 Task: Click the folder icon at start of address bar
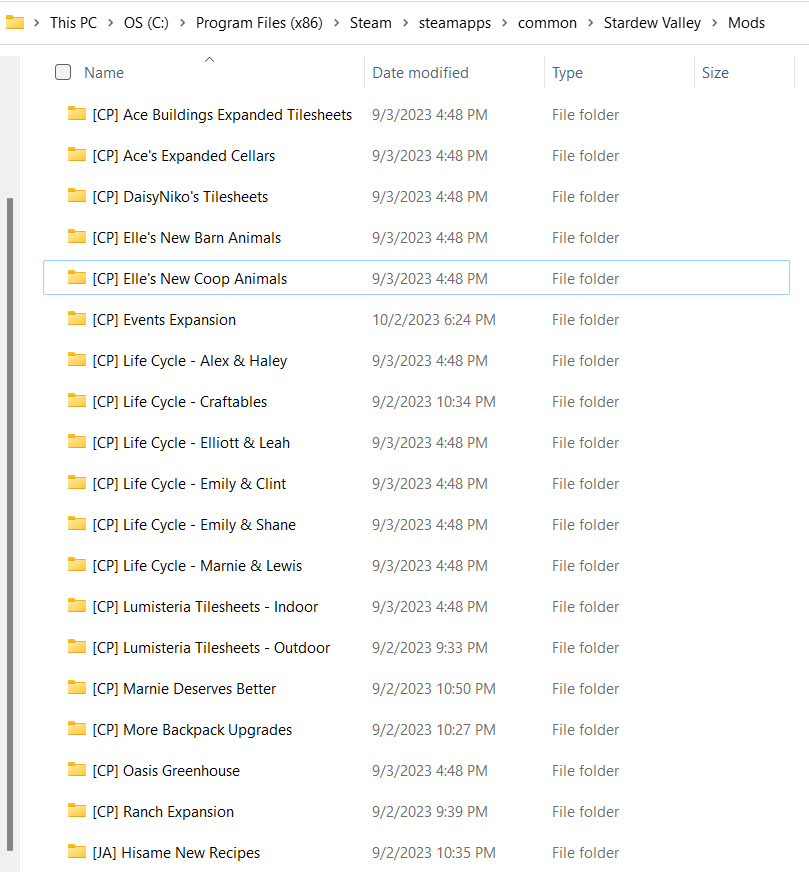click(15, 23)
